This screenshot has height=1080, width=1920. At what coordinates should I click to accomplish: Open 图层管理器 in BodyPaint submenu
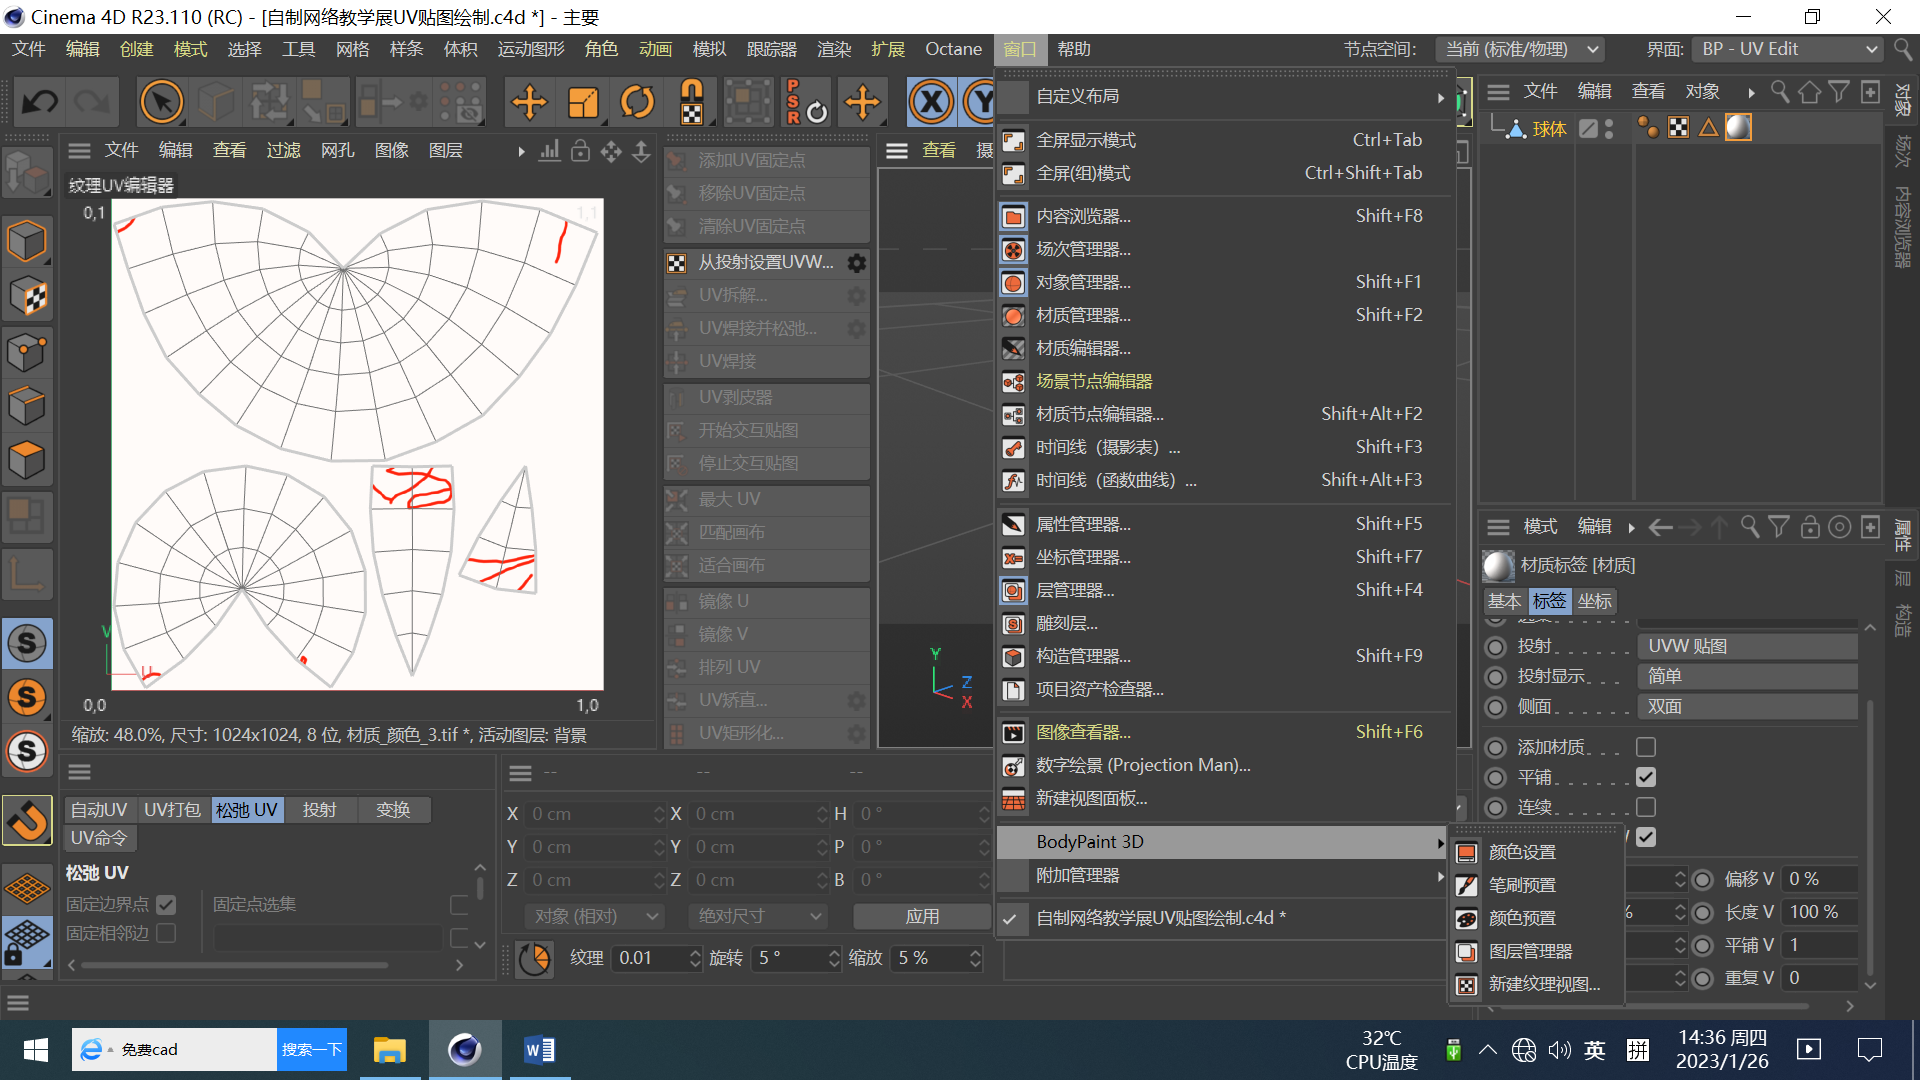[1530, 951]
